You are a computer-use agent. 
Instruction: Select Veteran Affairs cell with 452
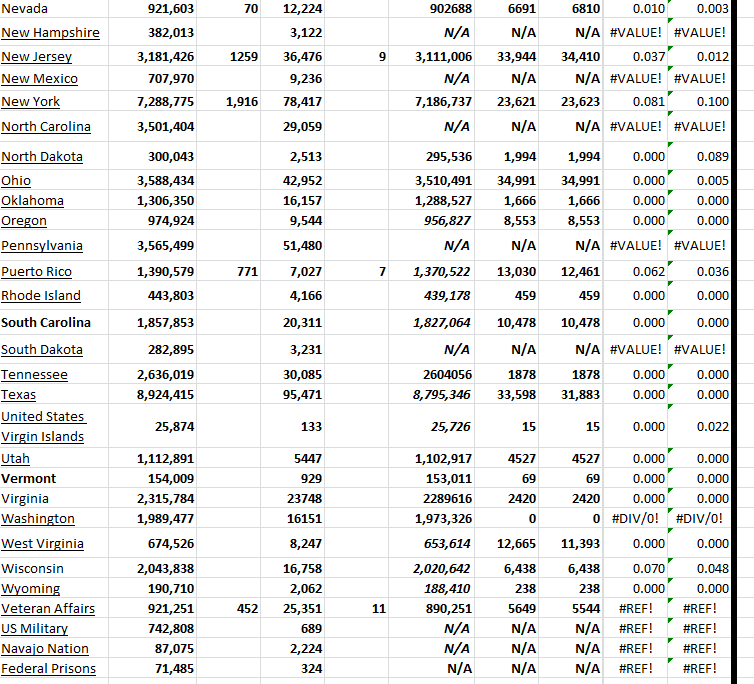(228, 609)
